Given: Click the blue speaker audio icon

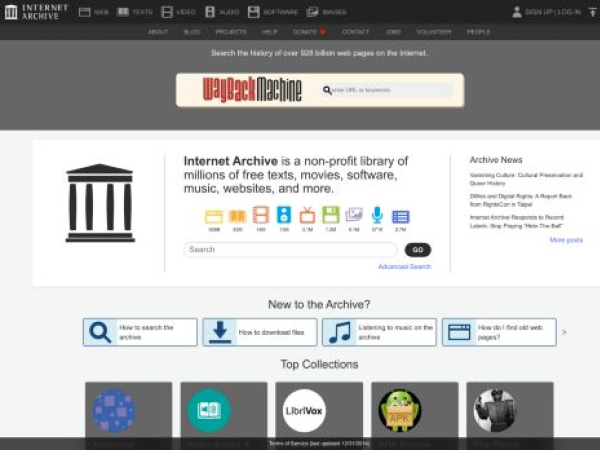Looking at the screenshot, I should click(284, 215).
